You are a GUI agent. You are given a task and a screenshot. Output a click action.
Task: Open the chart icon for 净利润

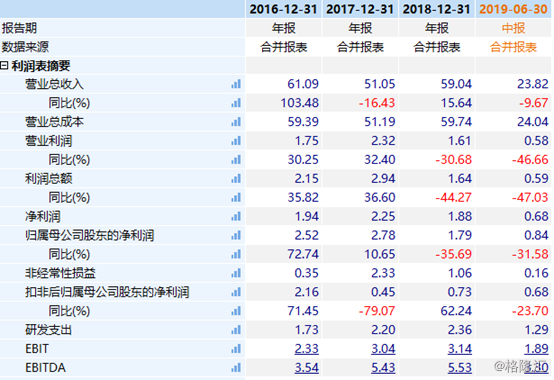[236, 216]
